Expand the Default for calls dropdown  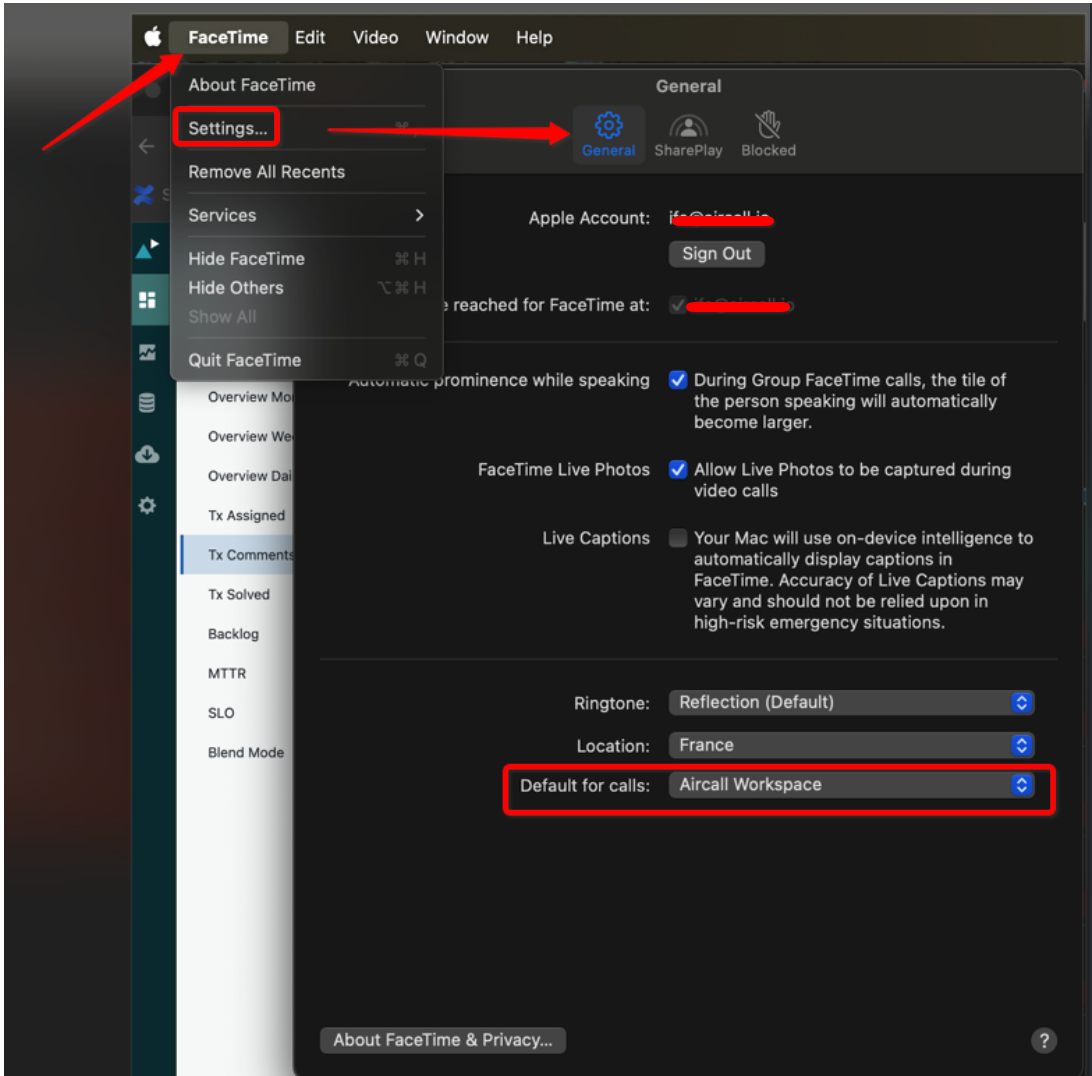851,785
